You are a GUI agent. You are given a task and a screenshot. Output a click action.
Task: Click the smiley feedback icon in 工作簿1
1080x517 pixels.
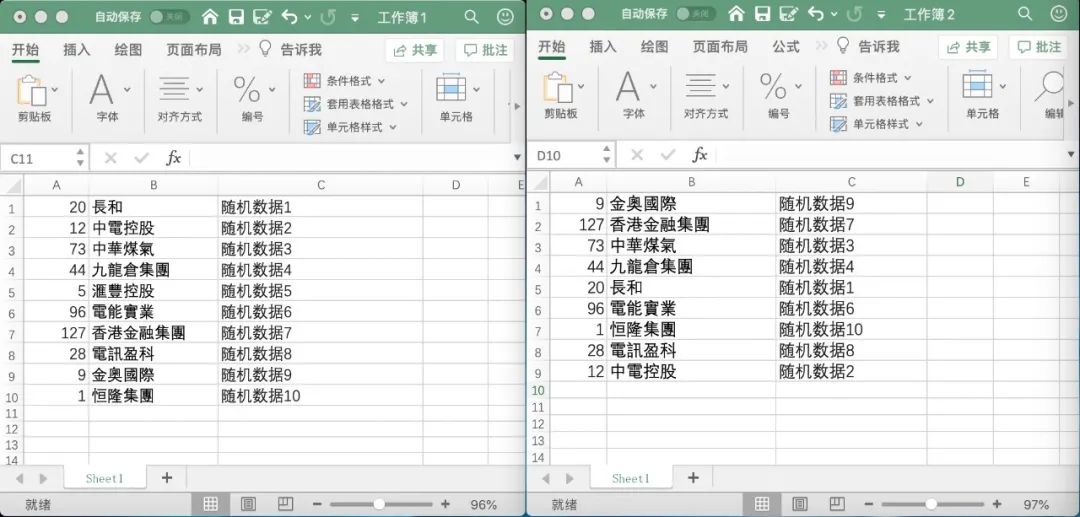506,17
